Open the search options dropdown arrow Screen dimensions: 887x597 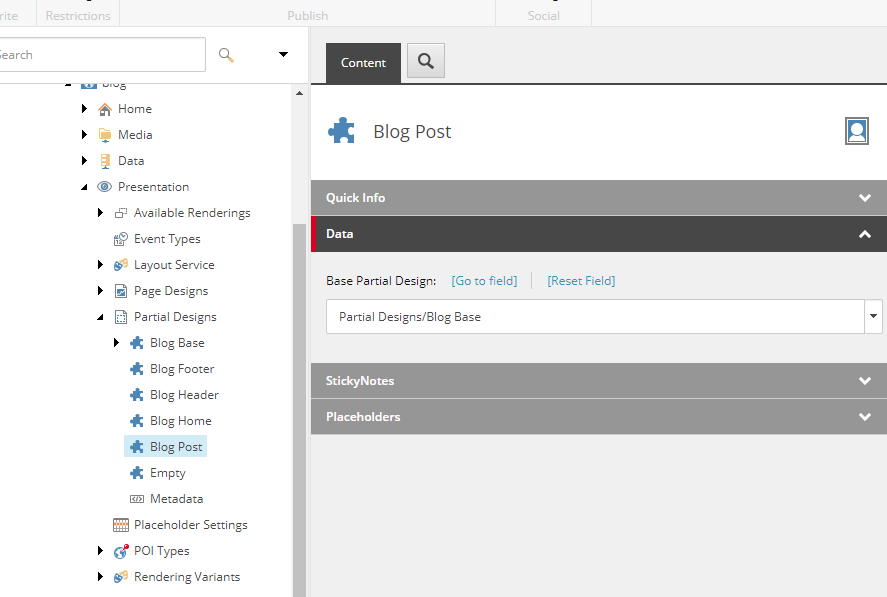pyautogui.click(x=283, y=54)
